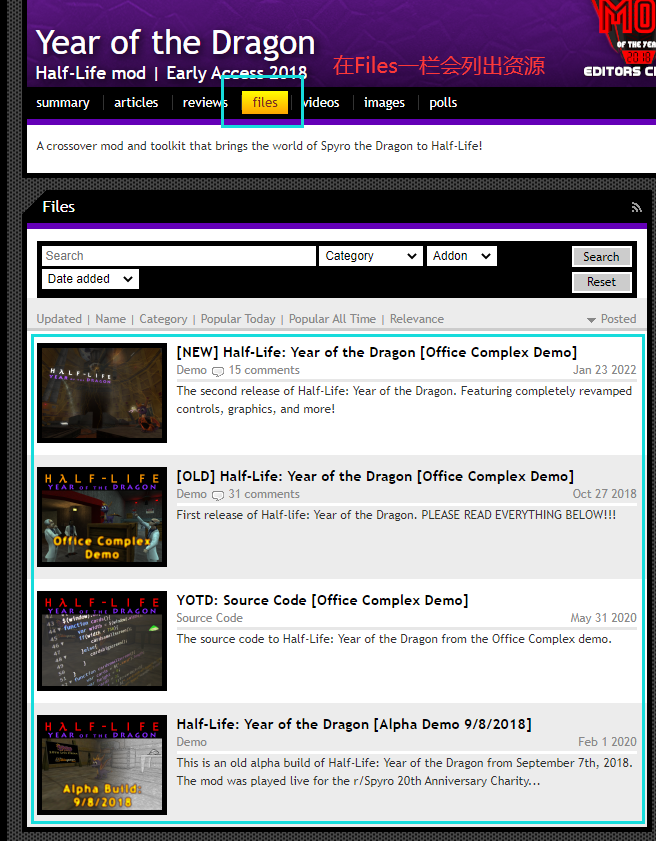Click comment bubble icon next to 15 comments
This screenshot has height=841, width=656.
218,371
